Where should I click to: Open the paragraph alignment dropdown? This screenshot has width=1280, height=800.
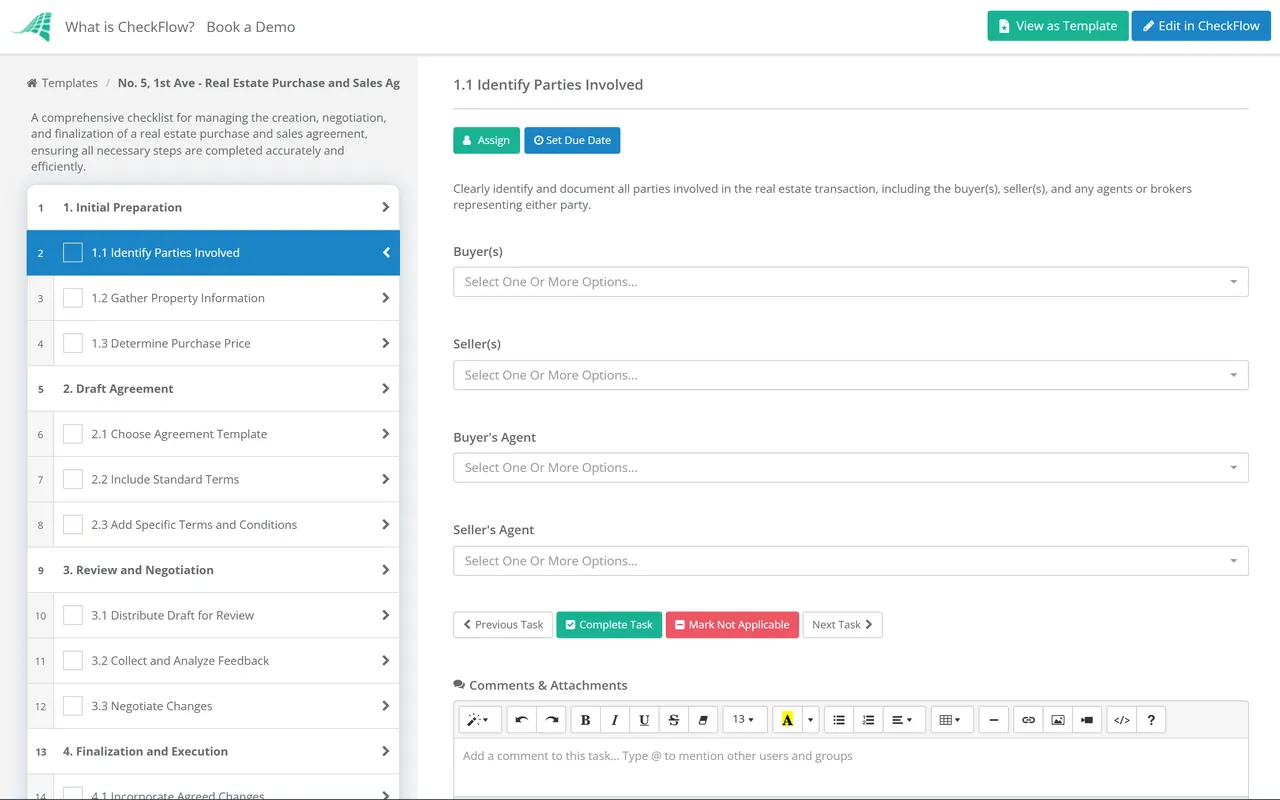(x=902, y=720)
